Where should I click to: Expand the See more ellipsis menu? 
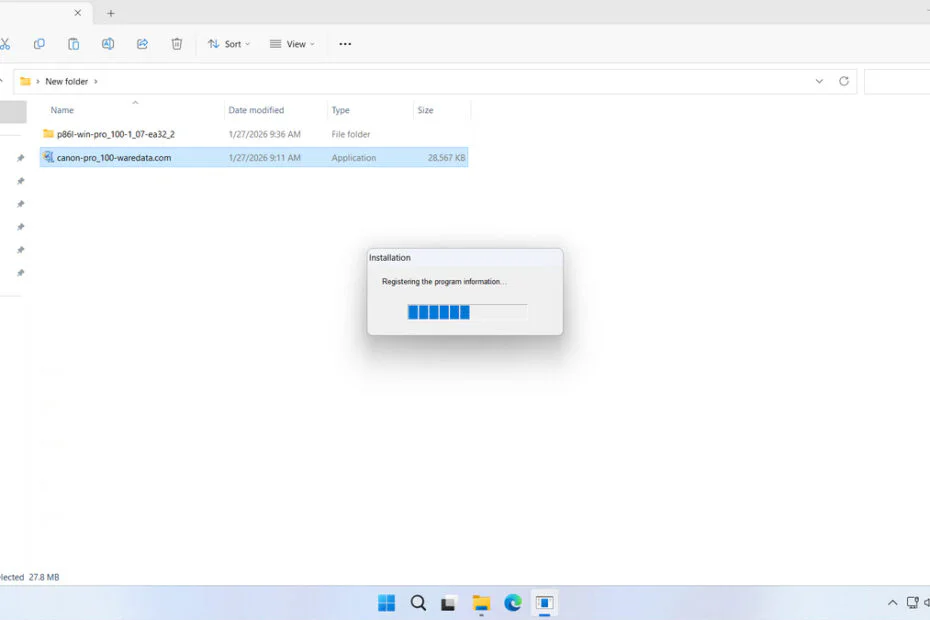(345, 44)
